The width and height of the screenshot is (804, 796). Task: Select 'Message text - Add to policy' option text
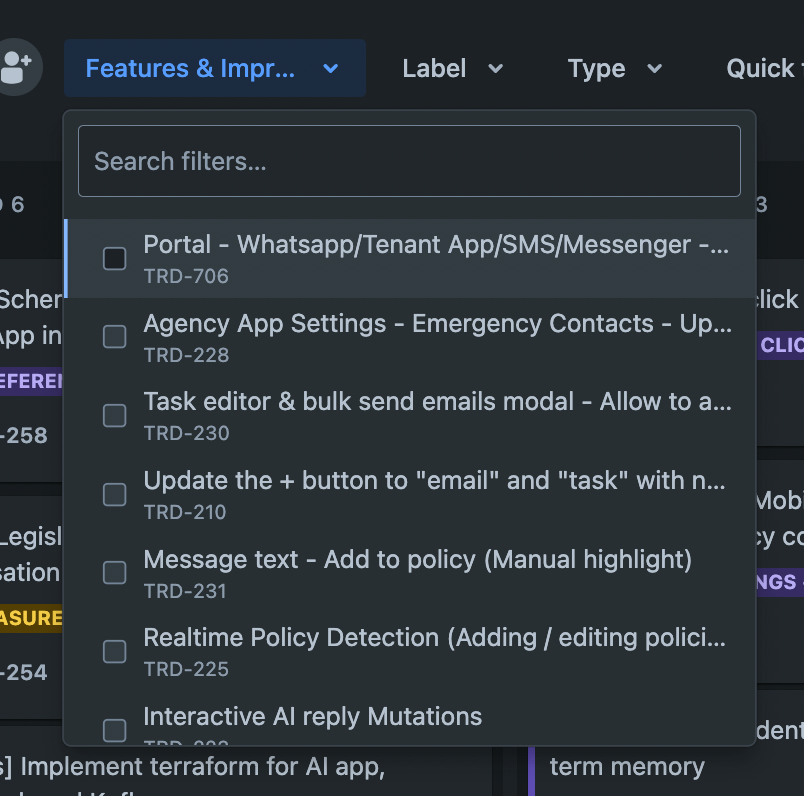click(x=417, y=560)
